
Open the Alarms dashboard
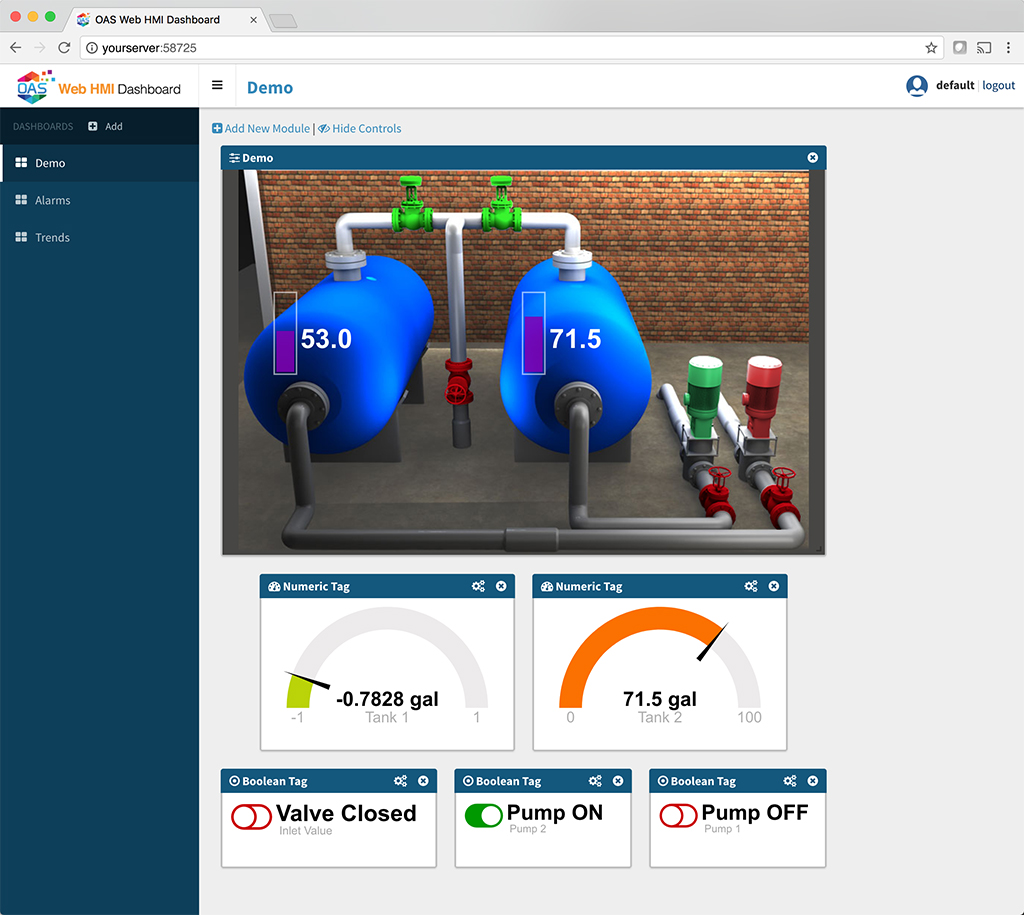pos(52,200)
